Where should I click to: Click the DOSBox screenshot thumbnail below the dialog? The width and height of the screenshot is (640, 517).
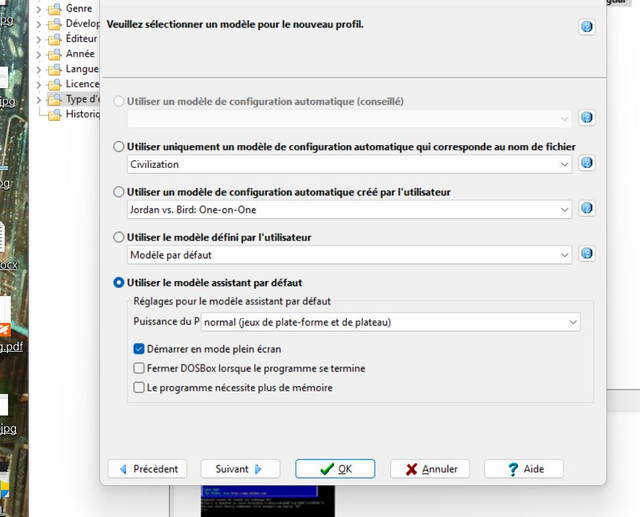click(x=267, y=501)
